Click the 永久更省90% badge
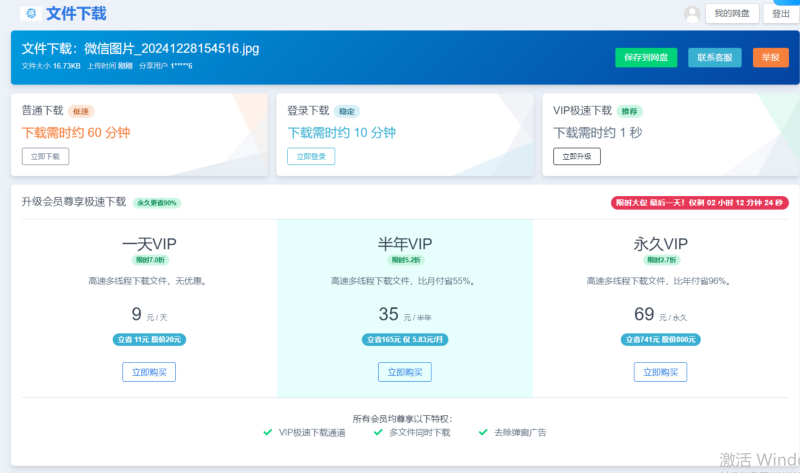 pos(157,203)
